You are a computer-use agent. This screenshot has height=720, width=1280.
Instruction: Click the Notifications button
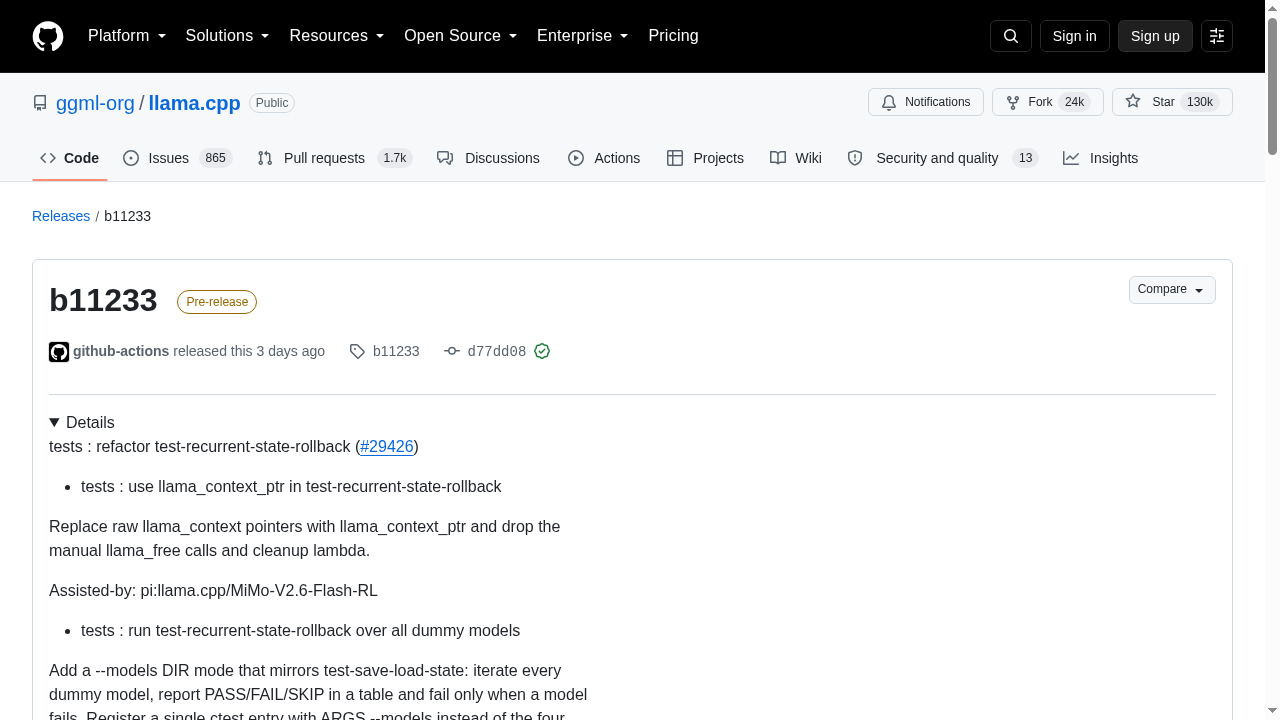click(x=926, y=102)
